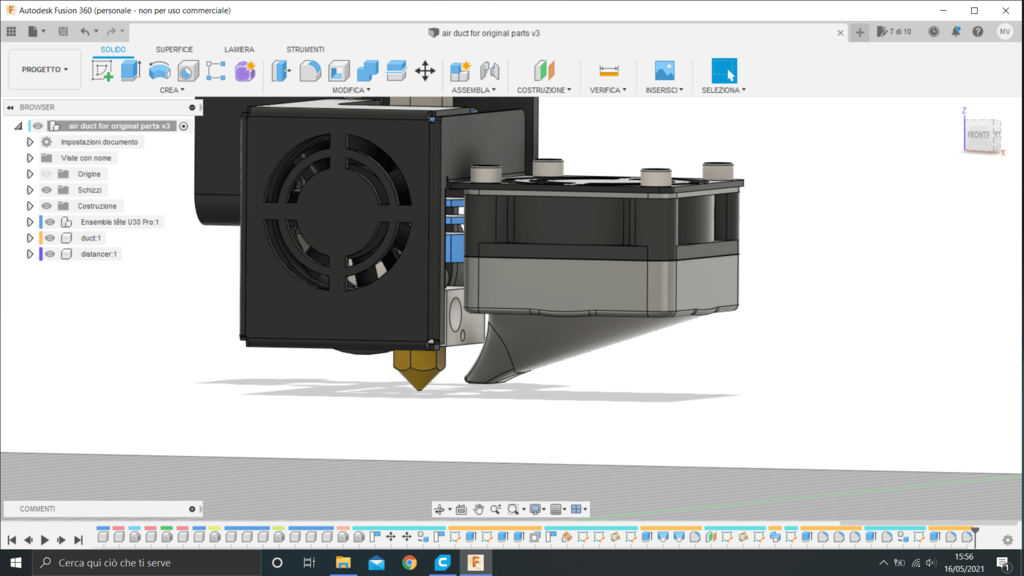The width and height of the screenshot is (1024, 576).
Task: Open the job status clock icon
Action: [x=934, y=31]
